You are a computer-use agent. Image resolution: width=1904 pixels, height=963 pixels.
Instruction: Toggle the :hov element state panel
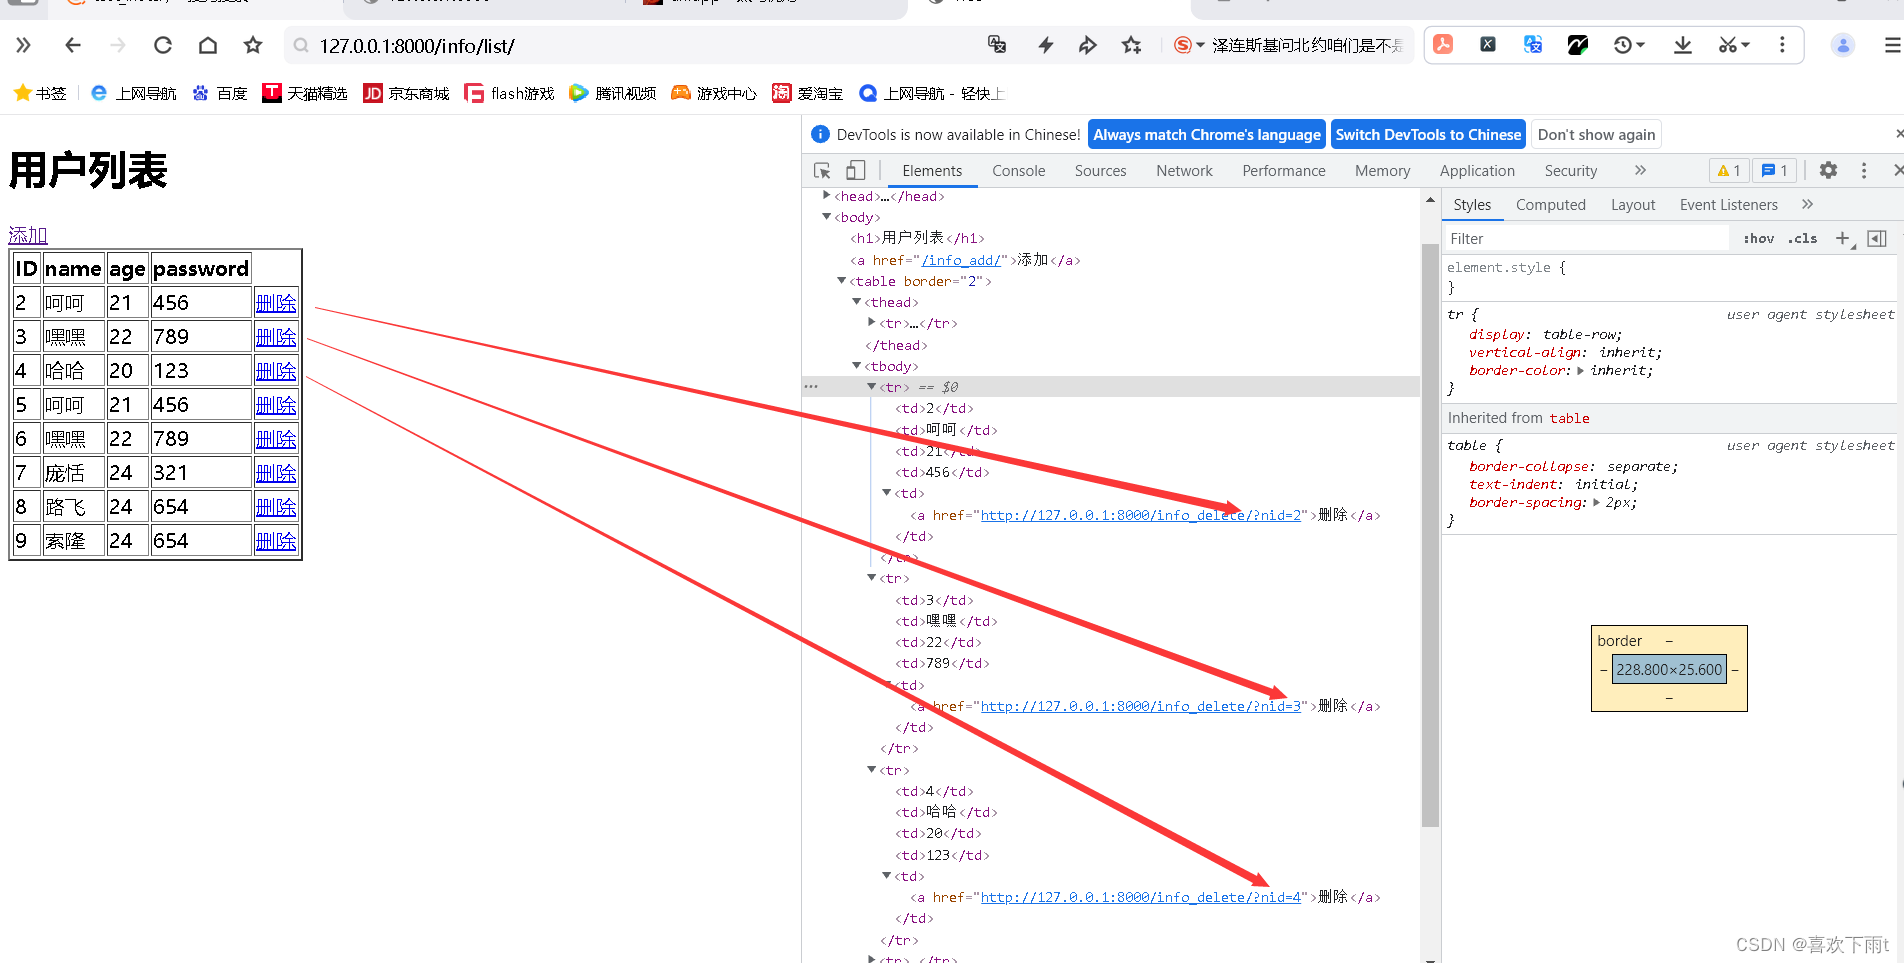click(1758, 238)
